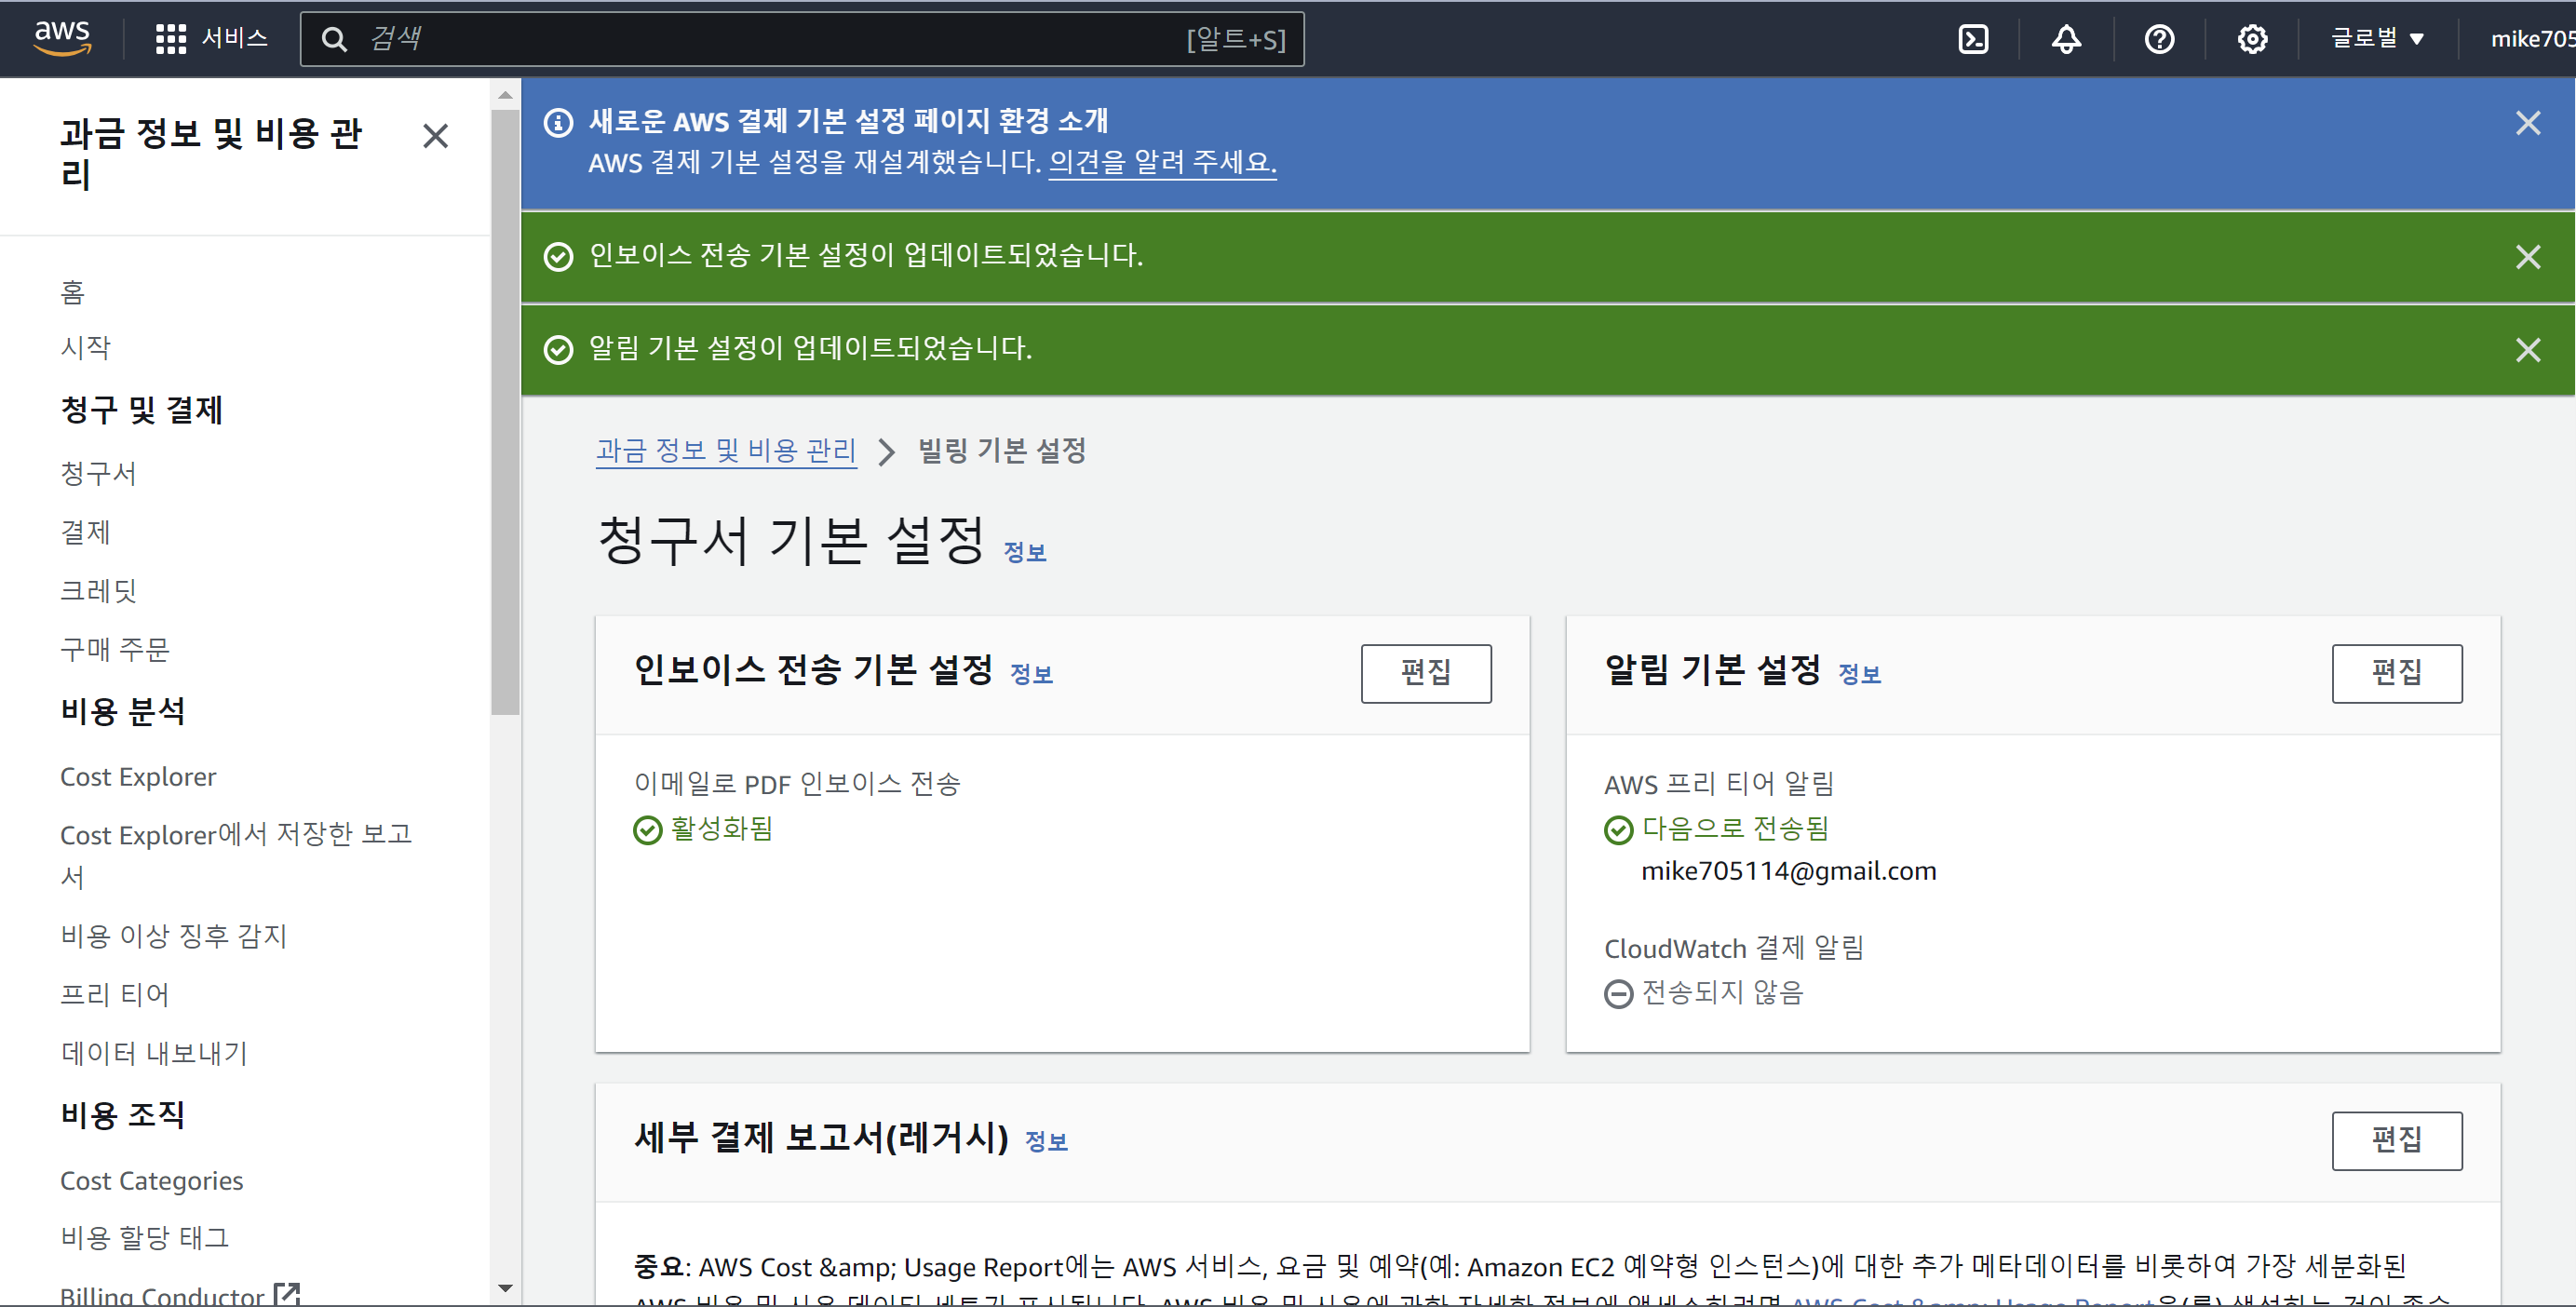Open 비용 이상 징후 감지 in sidebar

[174, 936]
